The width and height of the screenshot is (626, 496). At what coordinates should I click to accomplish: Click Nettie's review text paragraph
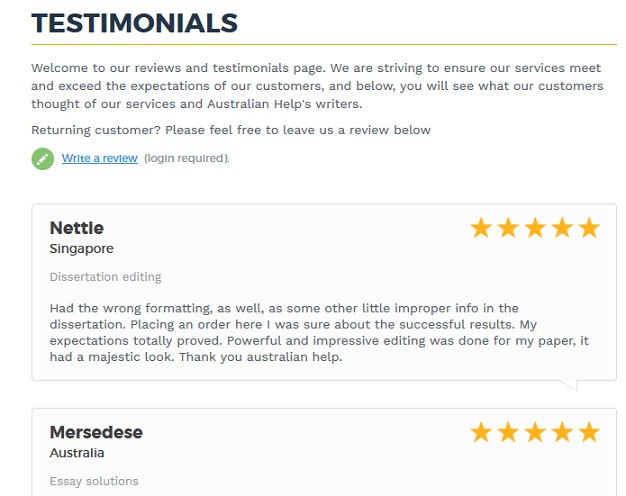(319, 332)
